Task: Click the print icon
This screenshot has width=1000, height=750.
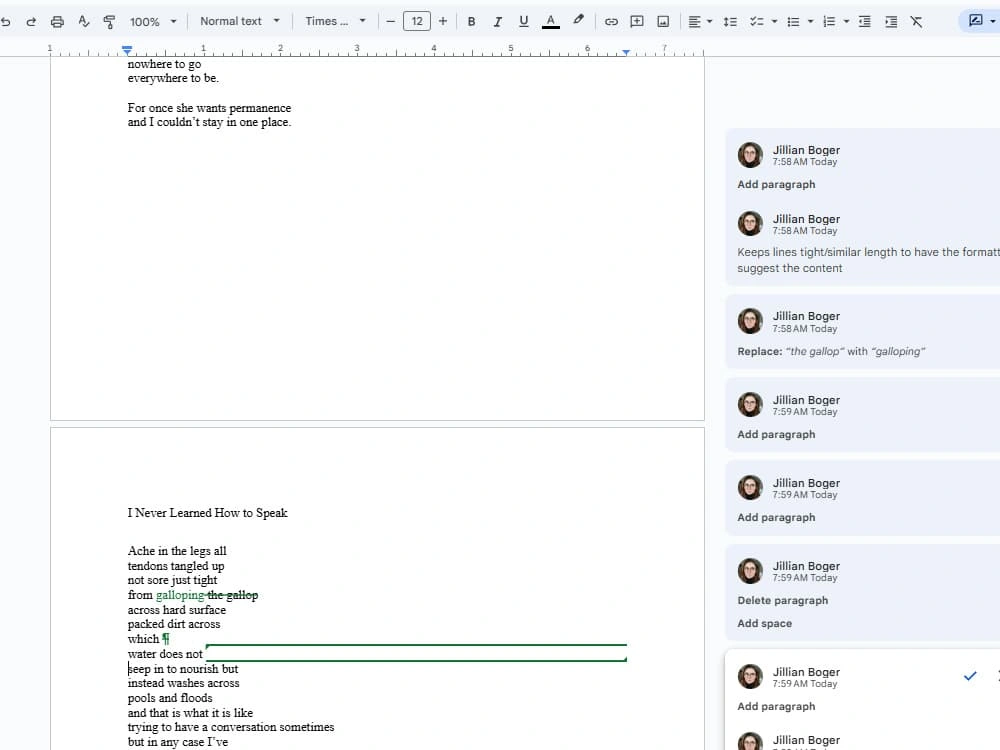Action: pyautogui.click(x=57, y=22)
